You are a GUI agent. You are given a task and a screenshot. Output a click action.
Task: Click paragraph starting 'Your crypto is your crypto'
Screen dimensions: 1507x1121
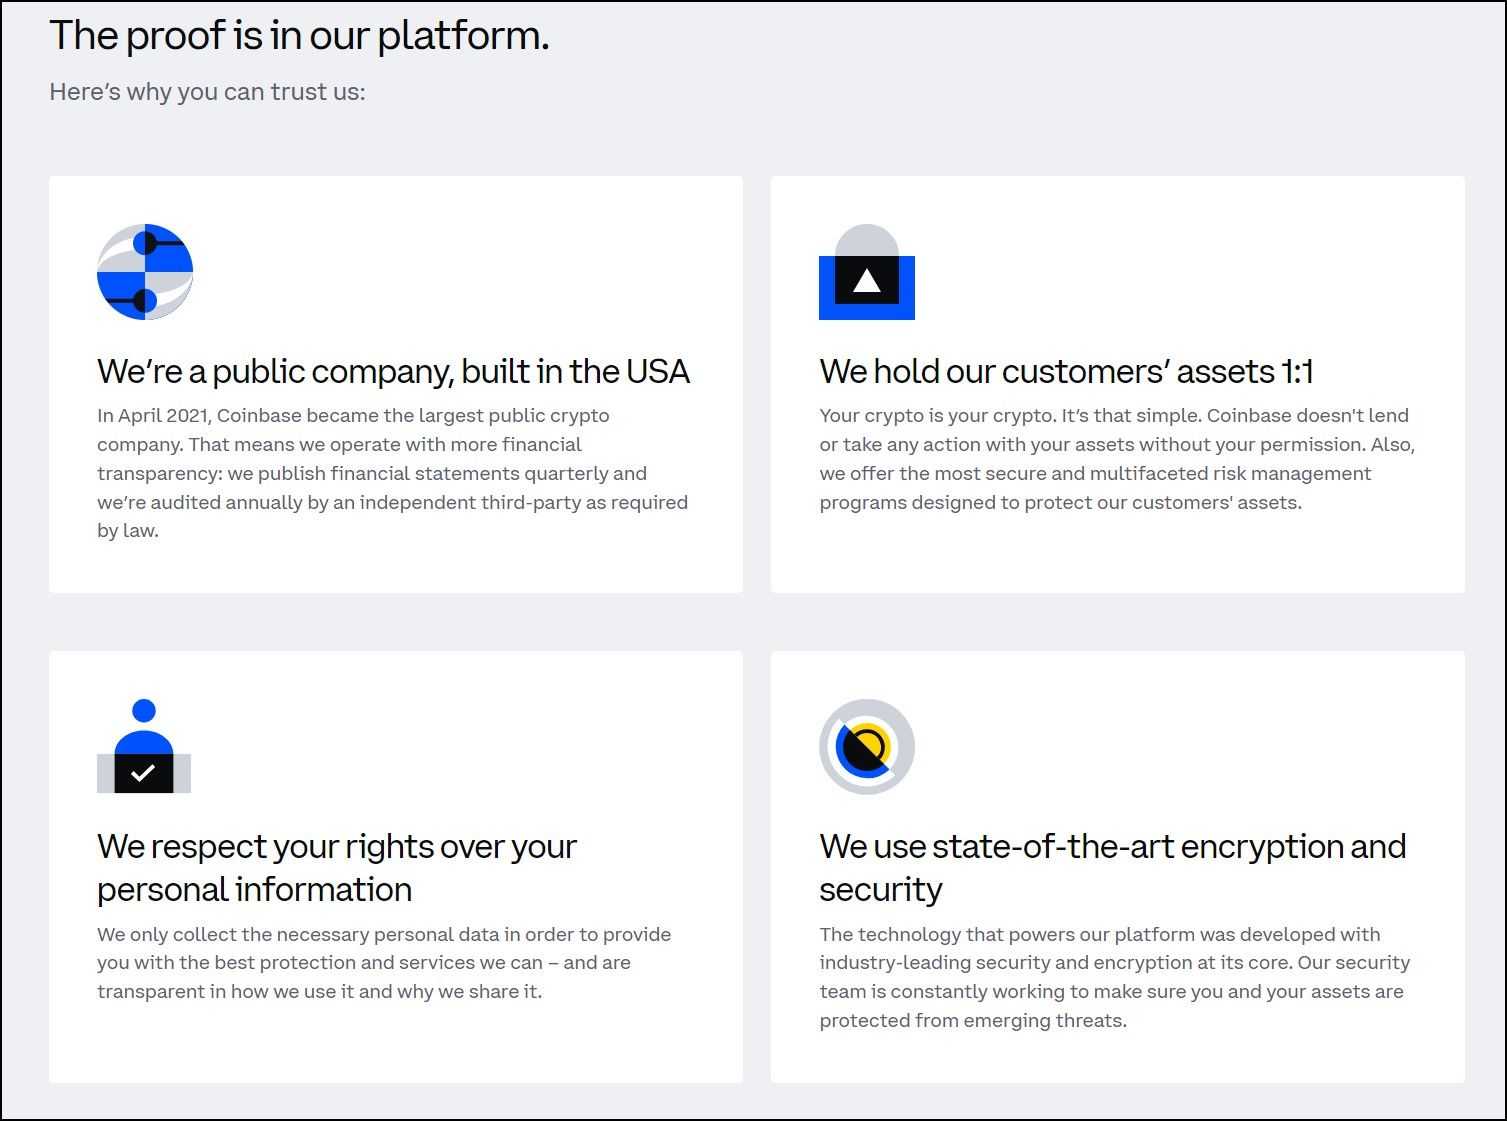pyautogui.click(x=1116, y=459)
